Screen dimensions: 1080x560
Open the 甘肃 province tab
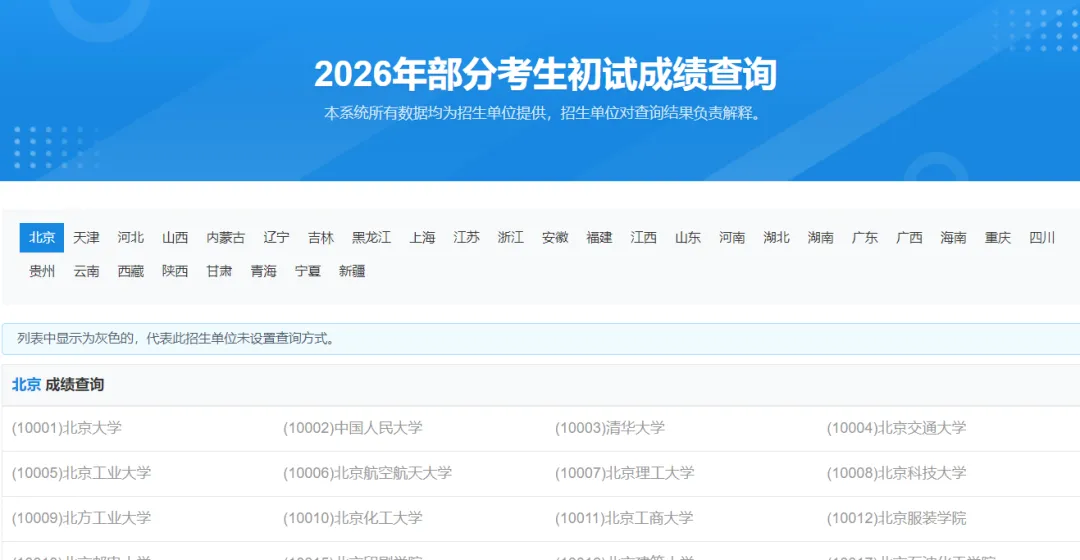point(219,271)
